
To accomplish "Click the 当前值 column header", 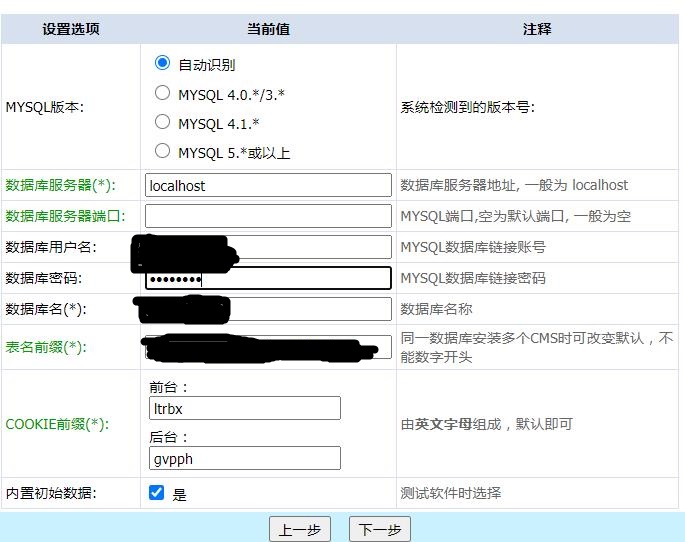I will point(268,29).
